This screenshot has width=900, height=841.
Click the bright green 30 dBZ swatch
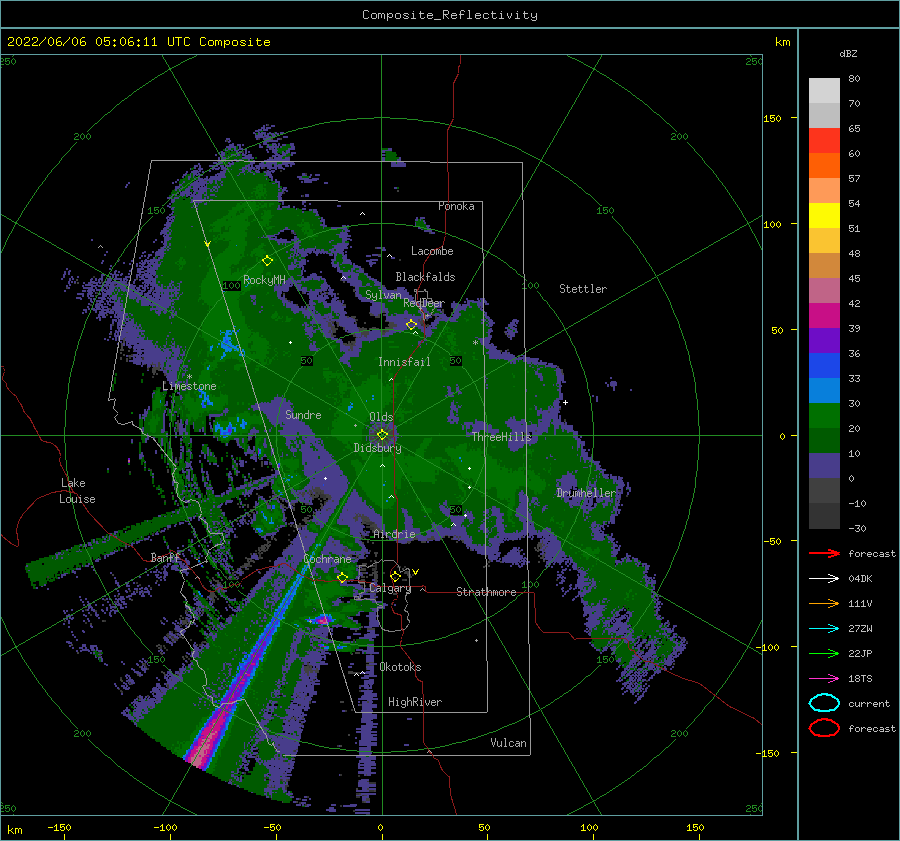824,416
